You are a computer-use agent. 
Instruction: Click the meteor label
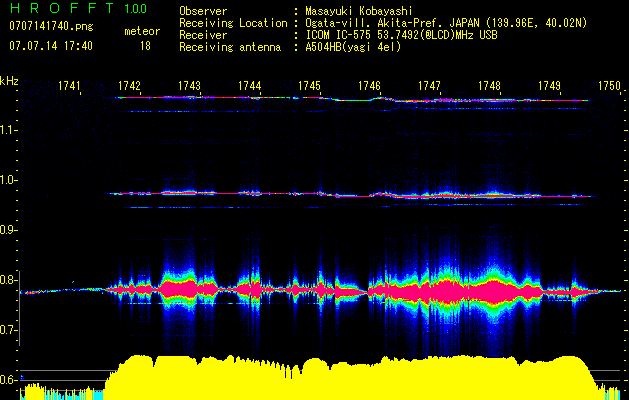142,31
